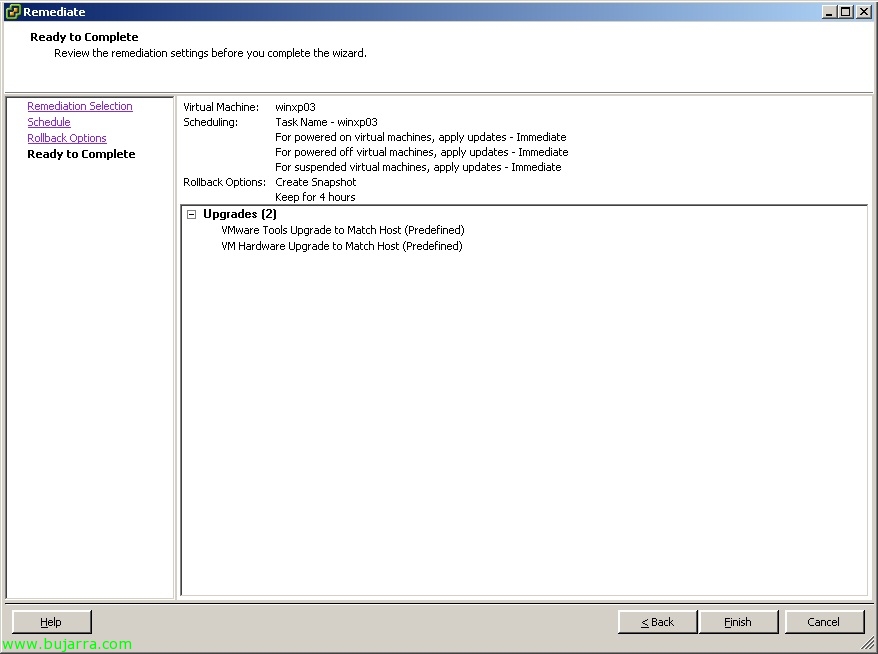The height and width of the screenshot is (654, 878).
Task: Select VM Hardware Upgrade to Match Host row
Action: click(x=342, y=246)
